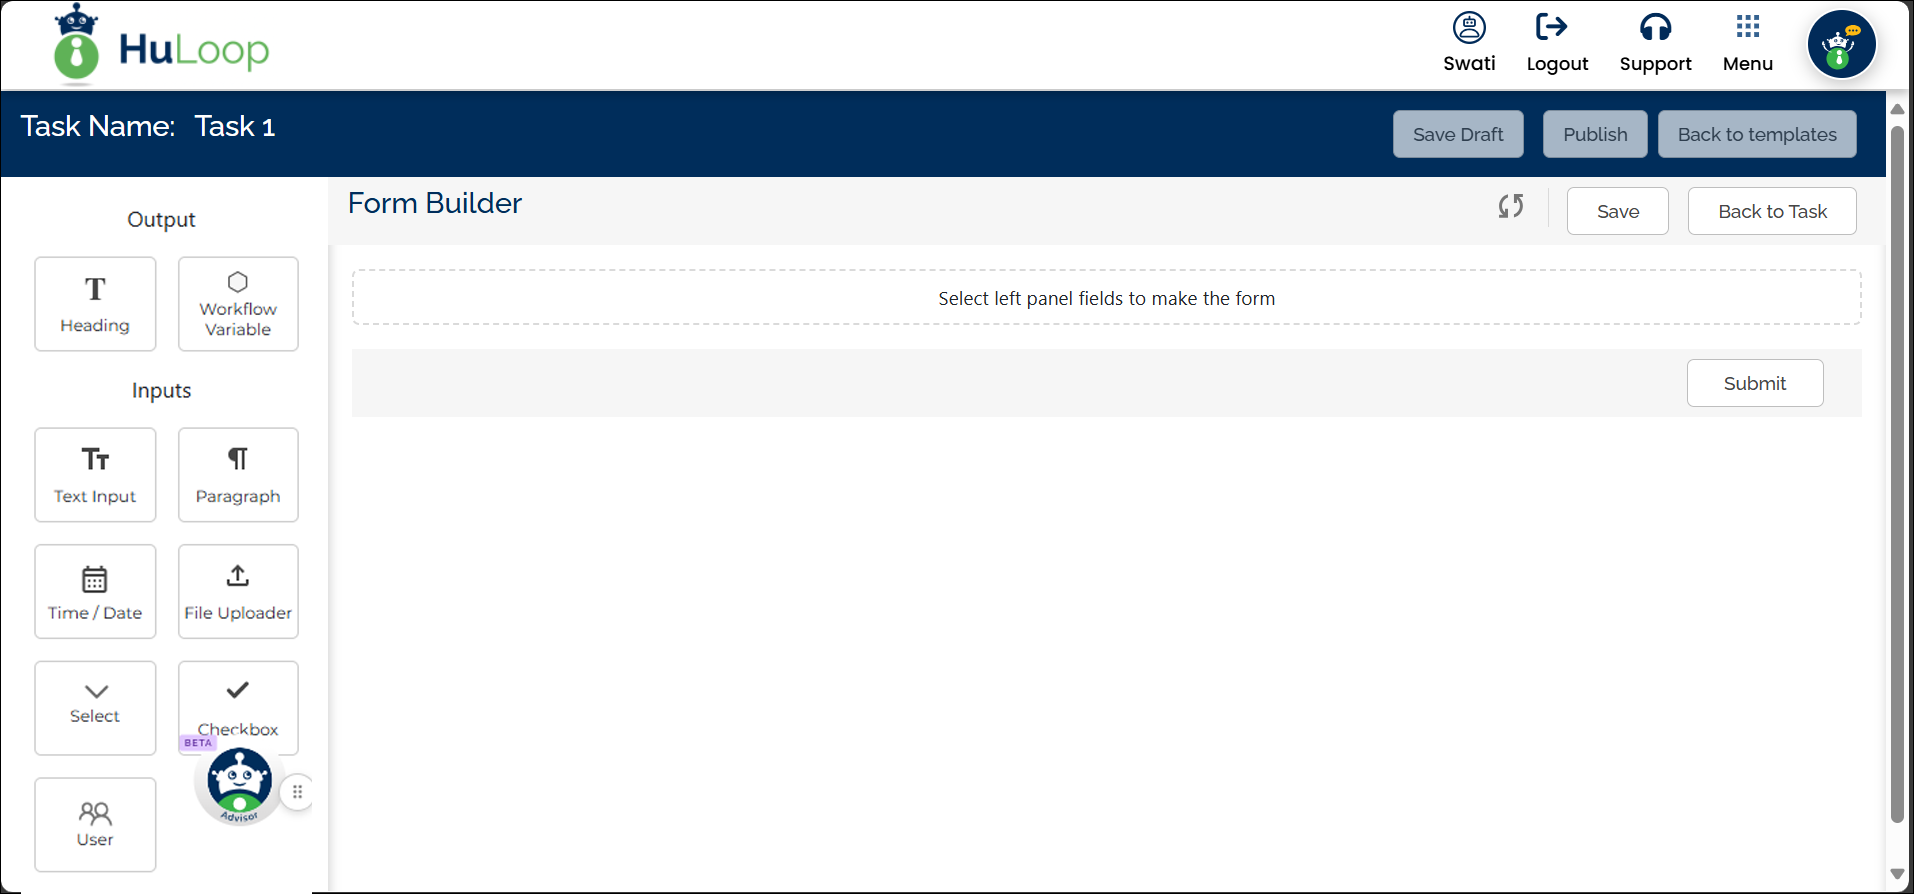Viewport: 1914px width, 894px height.
Task: Open the Swati user profile
Action: point(1468,43)
